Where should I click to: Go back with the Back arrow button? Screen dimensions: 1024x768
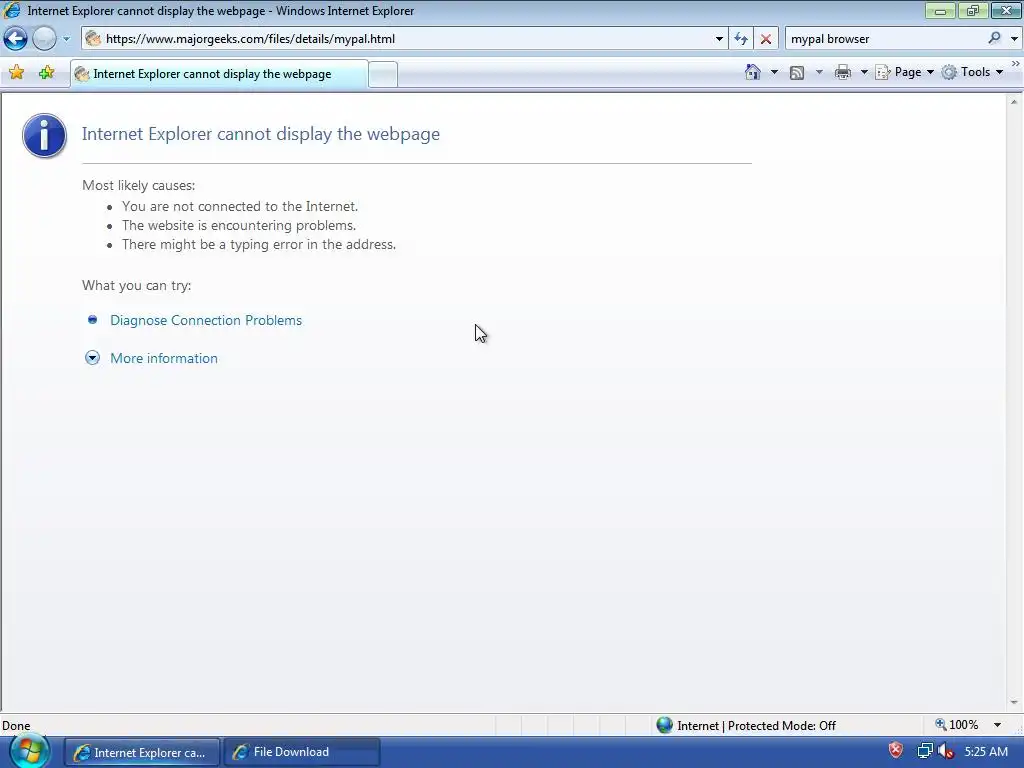(x=16, y=39)
